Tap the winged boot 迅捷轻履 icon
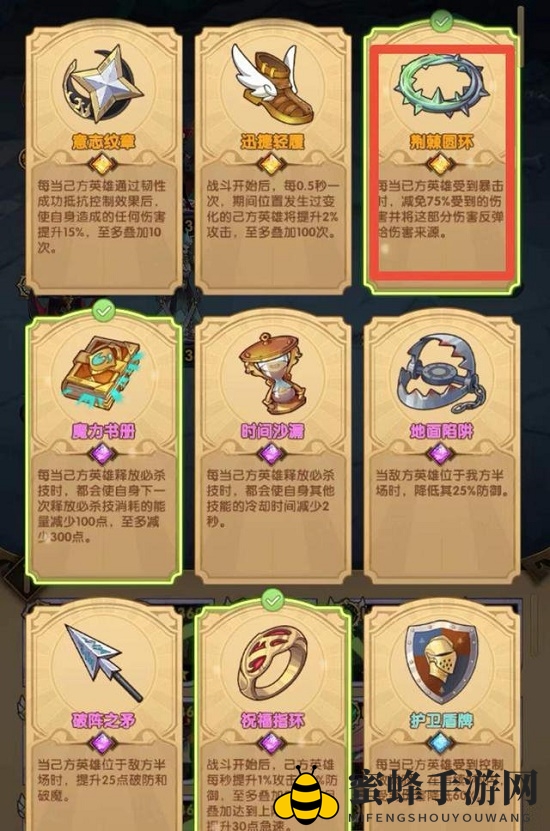Screen dimensions: 550x831 (x=270, y=83)
